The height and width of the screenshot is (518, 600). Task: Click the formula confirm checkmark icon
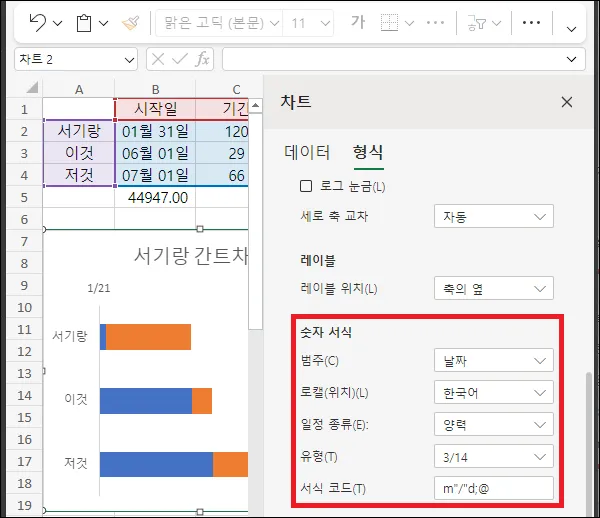[x=180, y=59]
